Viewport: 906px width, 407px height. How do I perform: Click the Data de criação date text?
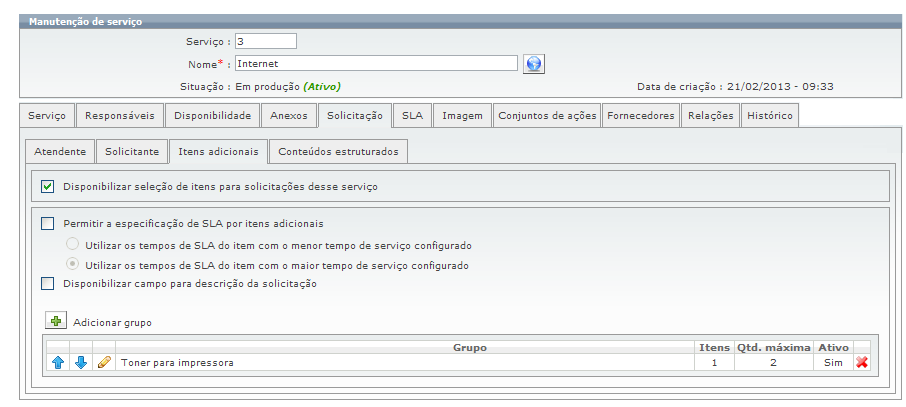[x=735, y=87]
